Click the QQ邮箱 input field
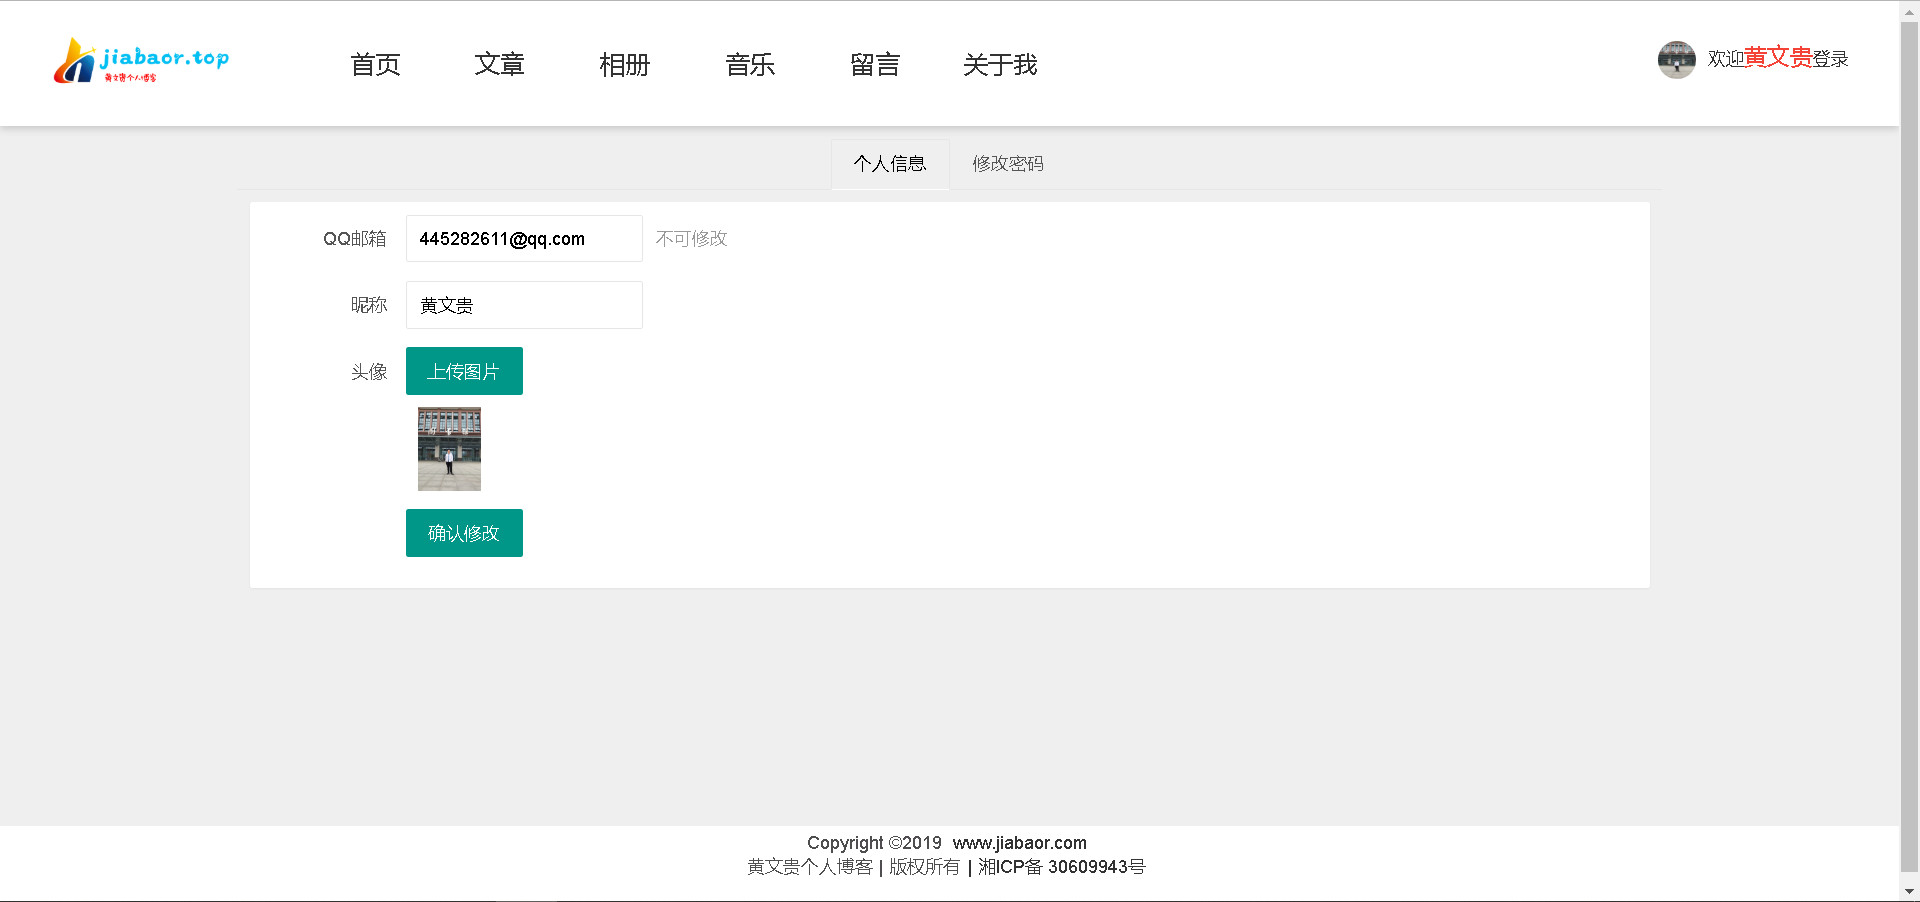The image size is (1920, 902). (x=524, y=239)
